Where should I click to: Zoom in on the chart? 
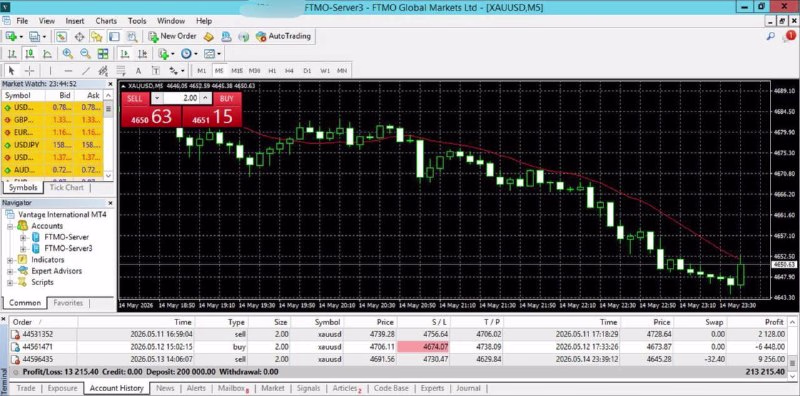(x=67, y=54)
